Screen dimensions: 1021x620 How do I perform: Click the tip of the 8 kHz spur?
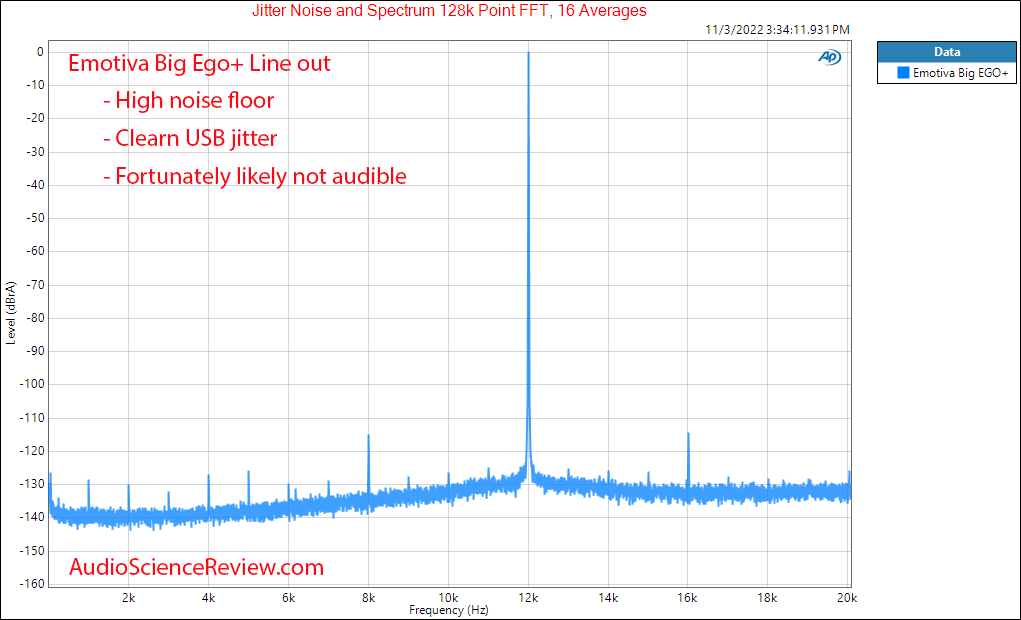(369, 435)
